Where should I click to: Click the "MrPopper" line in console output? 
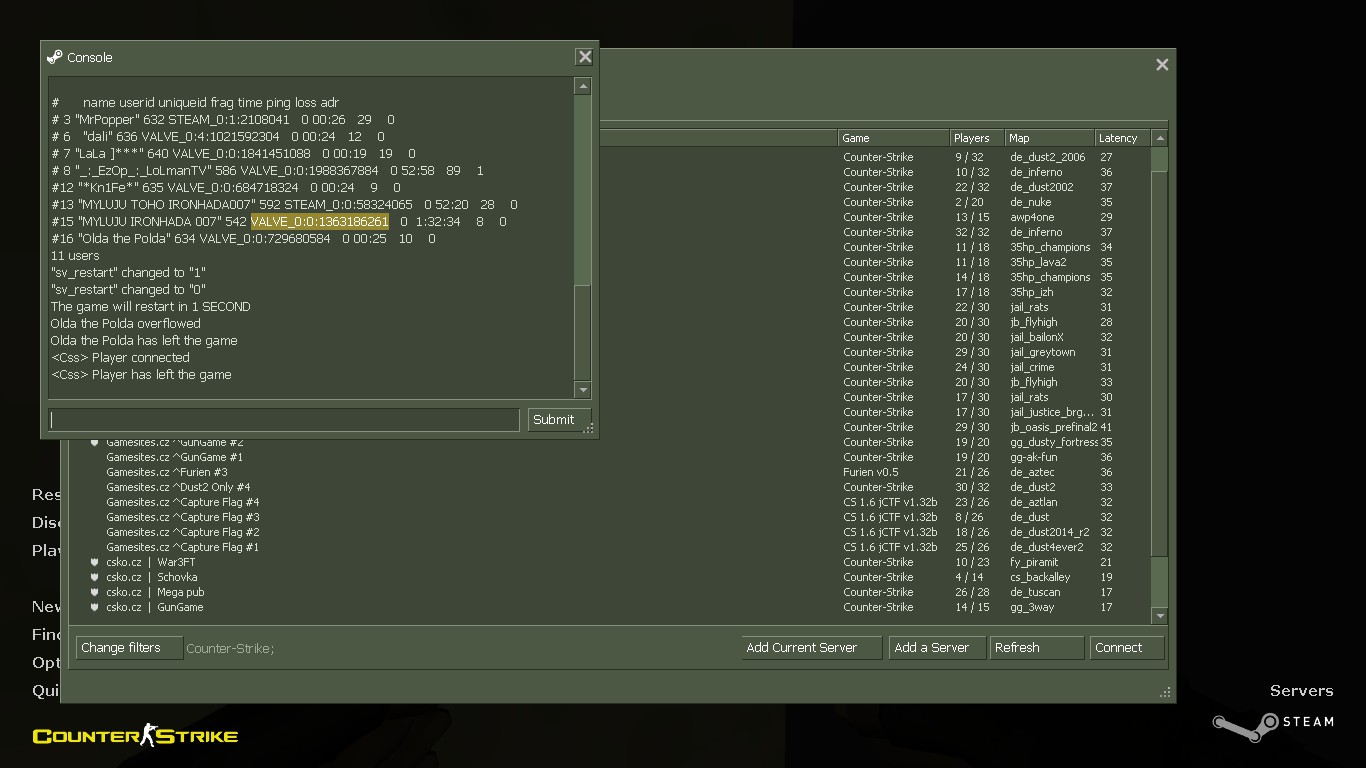[222, 119]
